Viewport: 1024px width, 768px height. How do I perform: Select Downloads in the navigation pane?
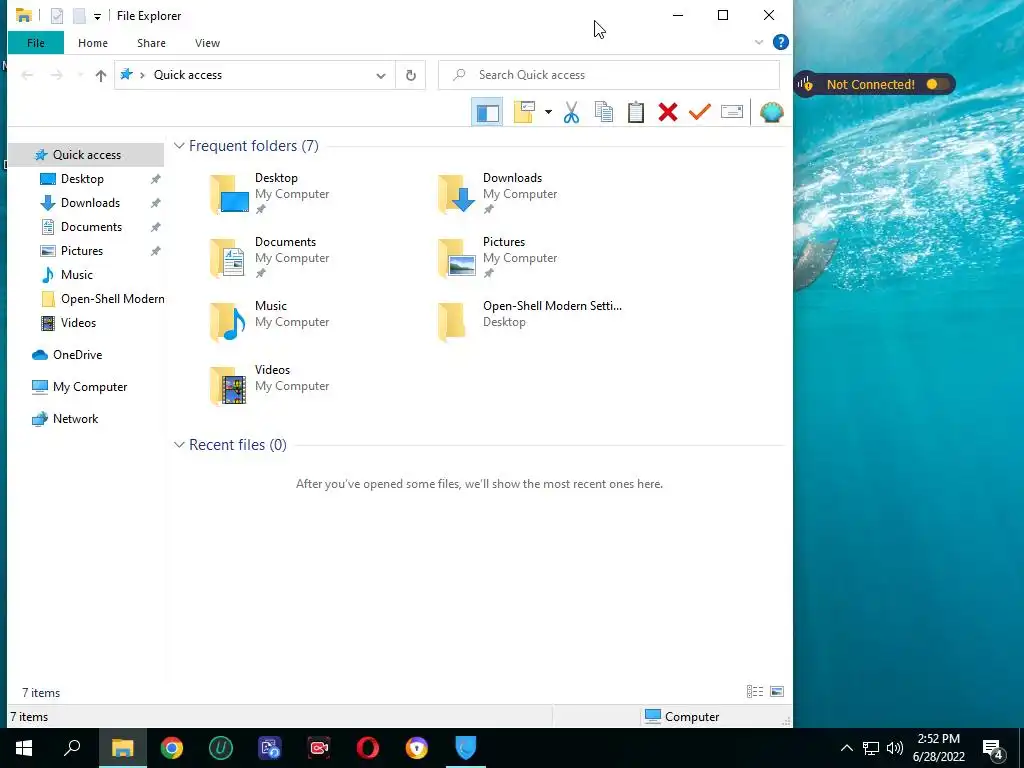pos(90,203)
